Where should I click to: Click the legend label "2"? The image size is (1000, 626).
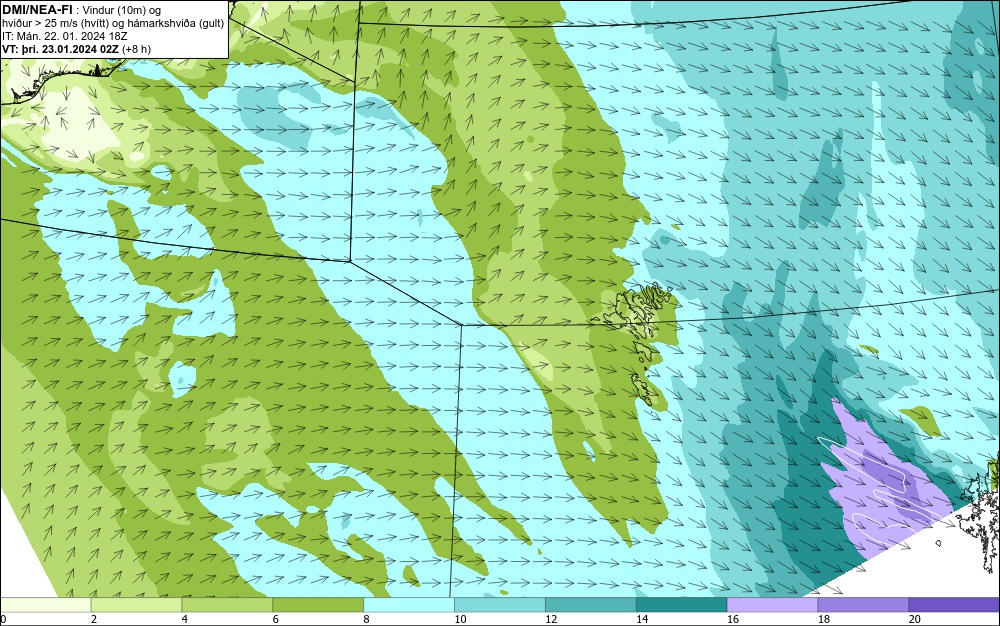(94, 619)
